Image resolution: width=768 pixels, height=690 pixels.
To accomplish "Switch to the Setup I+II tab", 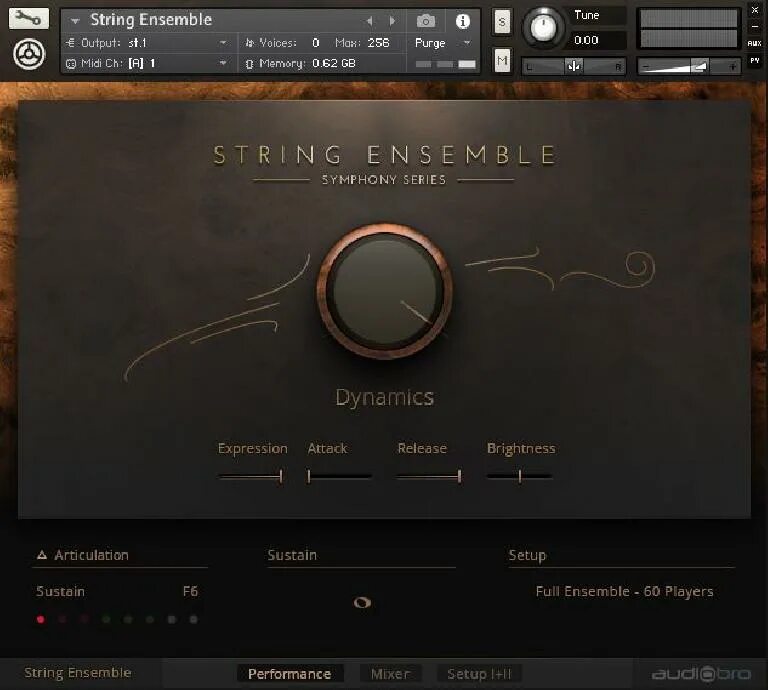I will (x=479, y=674).
